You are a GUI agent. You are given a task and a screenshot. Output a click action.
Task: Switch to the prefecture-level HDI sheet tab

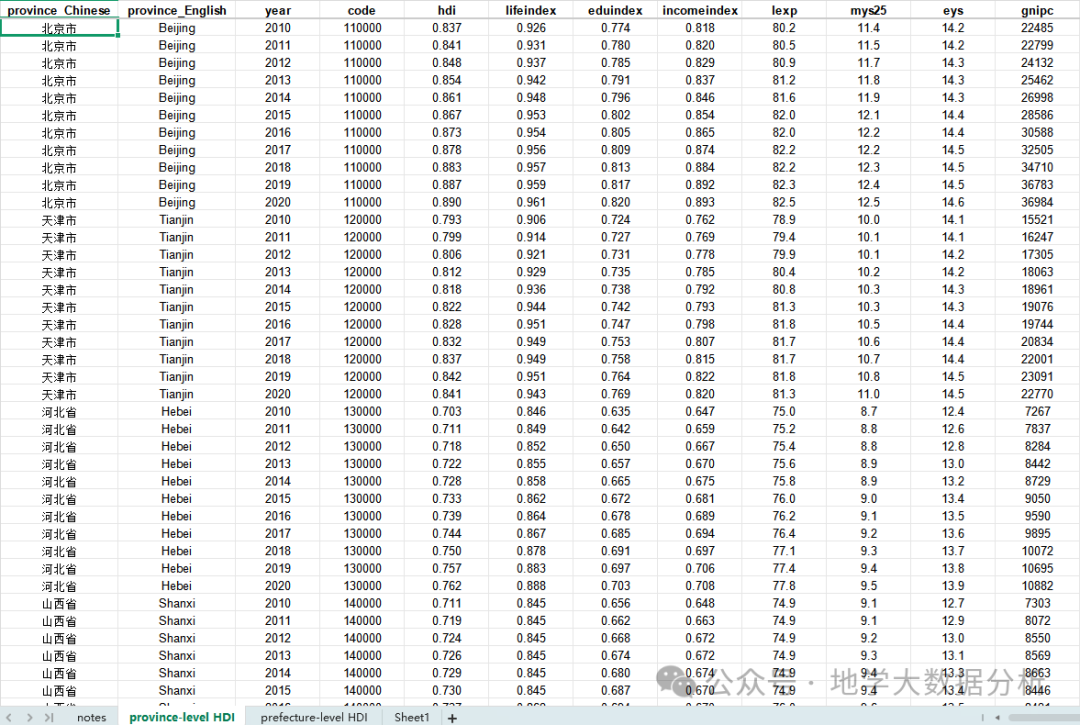tap(314, 717)
